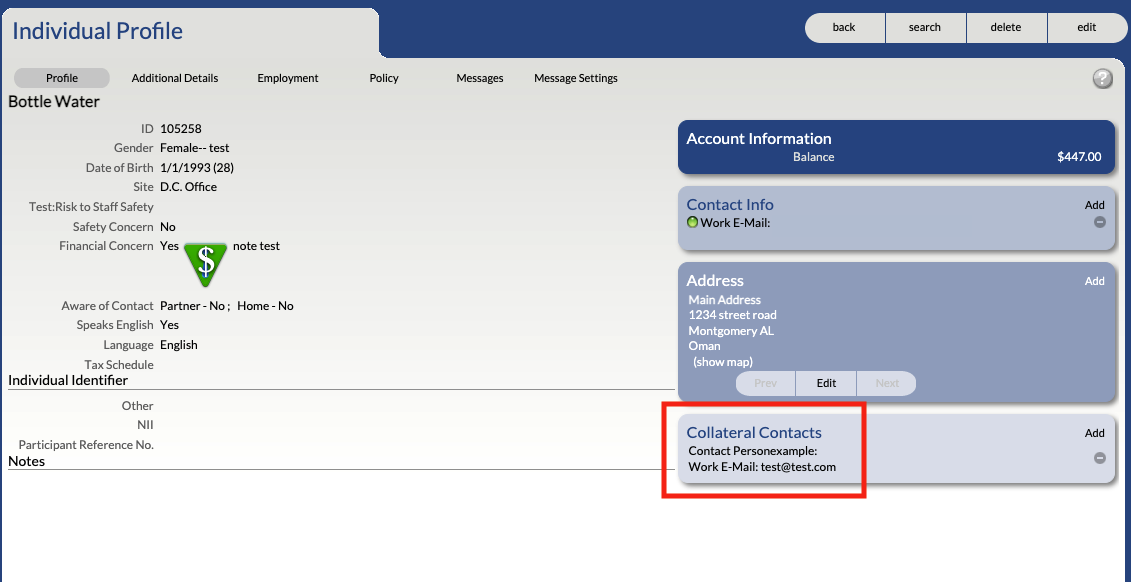1131x582 pixels.
Task: Click the Montgomery AL address line
Action: [731, 331]
